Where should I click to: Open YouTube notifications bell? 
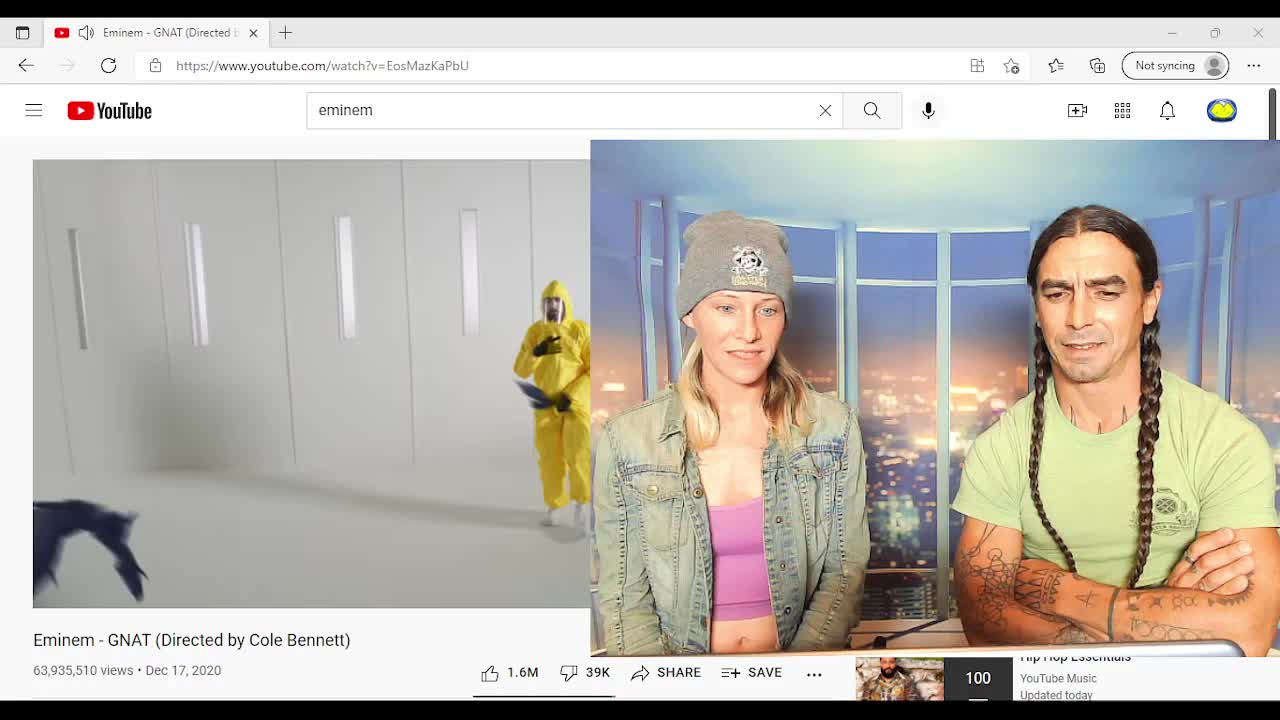click(x=1167, y=111)
